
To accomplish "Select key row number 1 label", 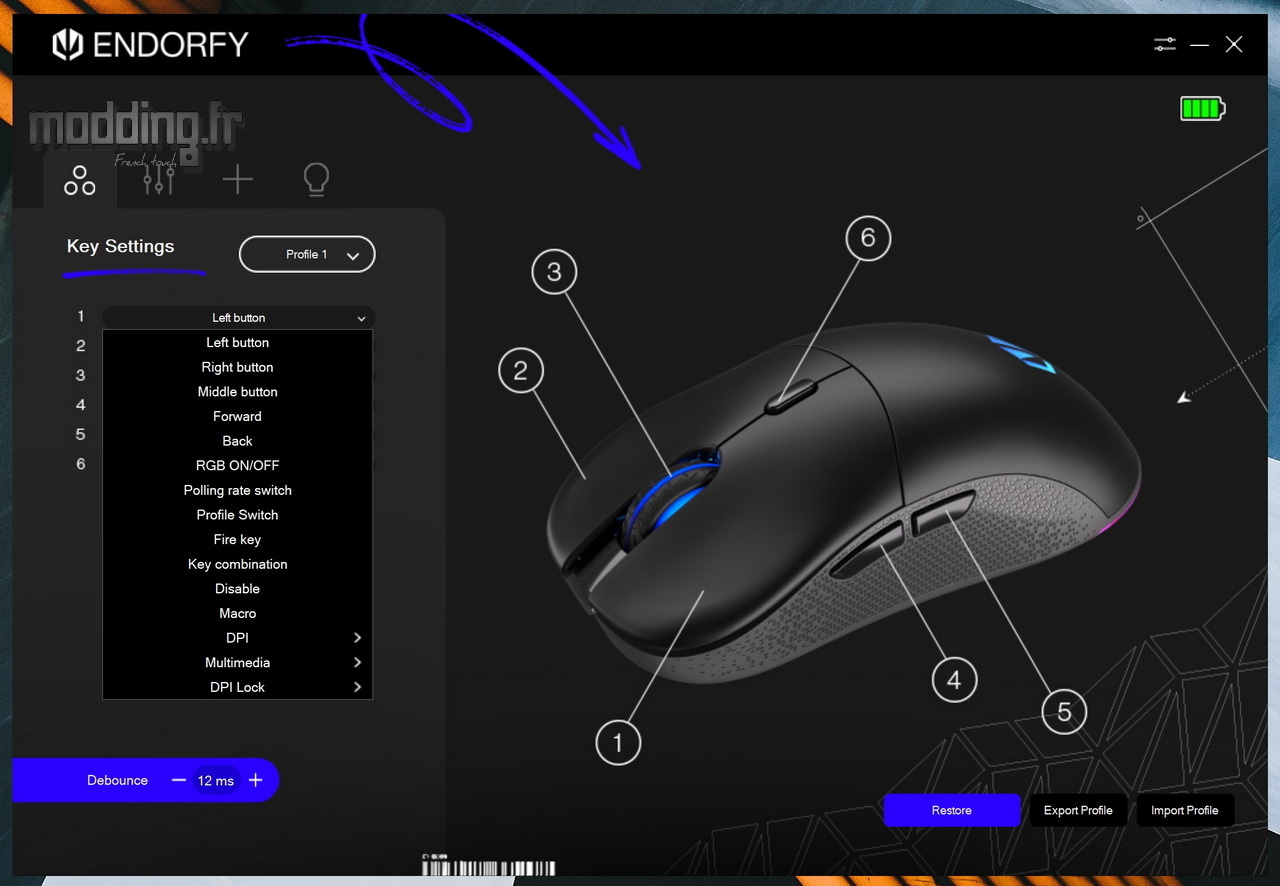I will tap(81, 316).
